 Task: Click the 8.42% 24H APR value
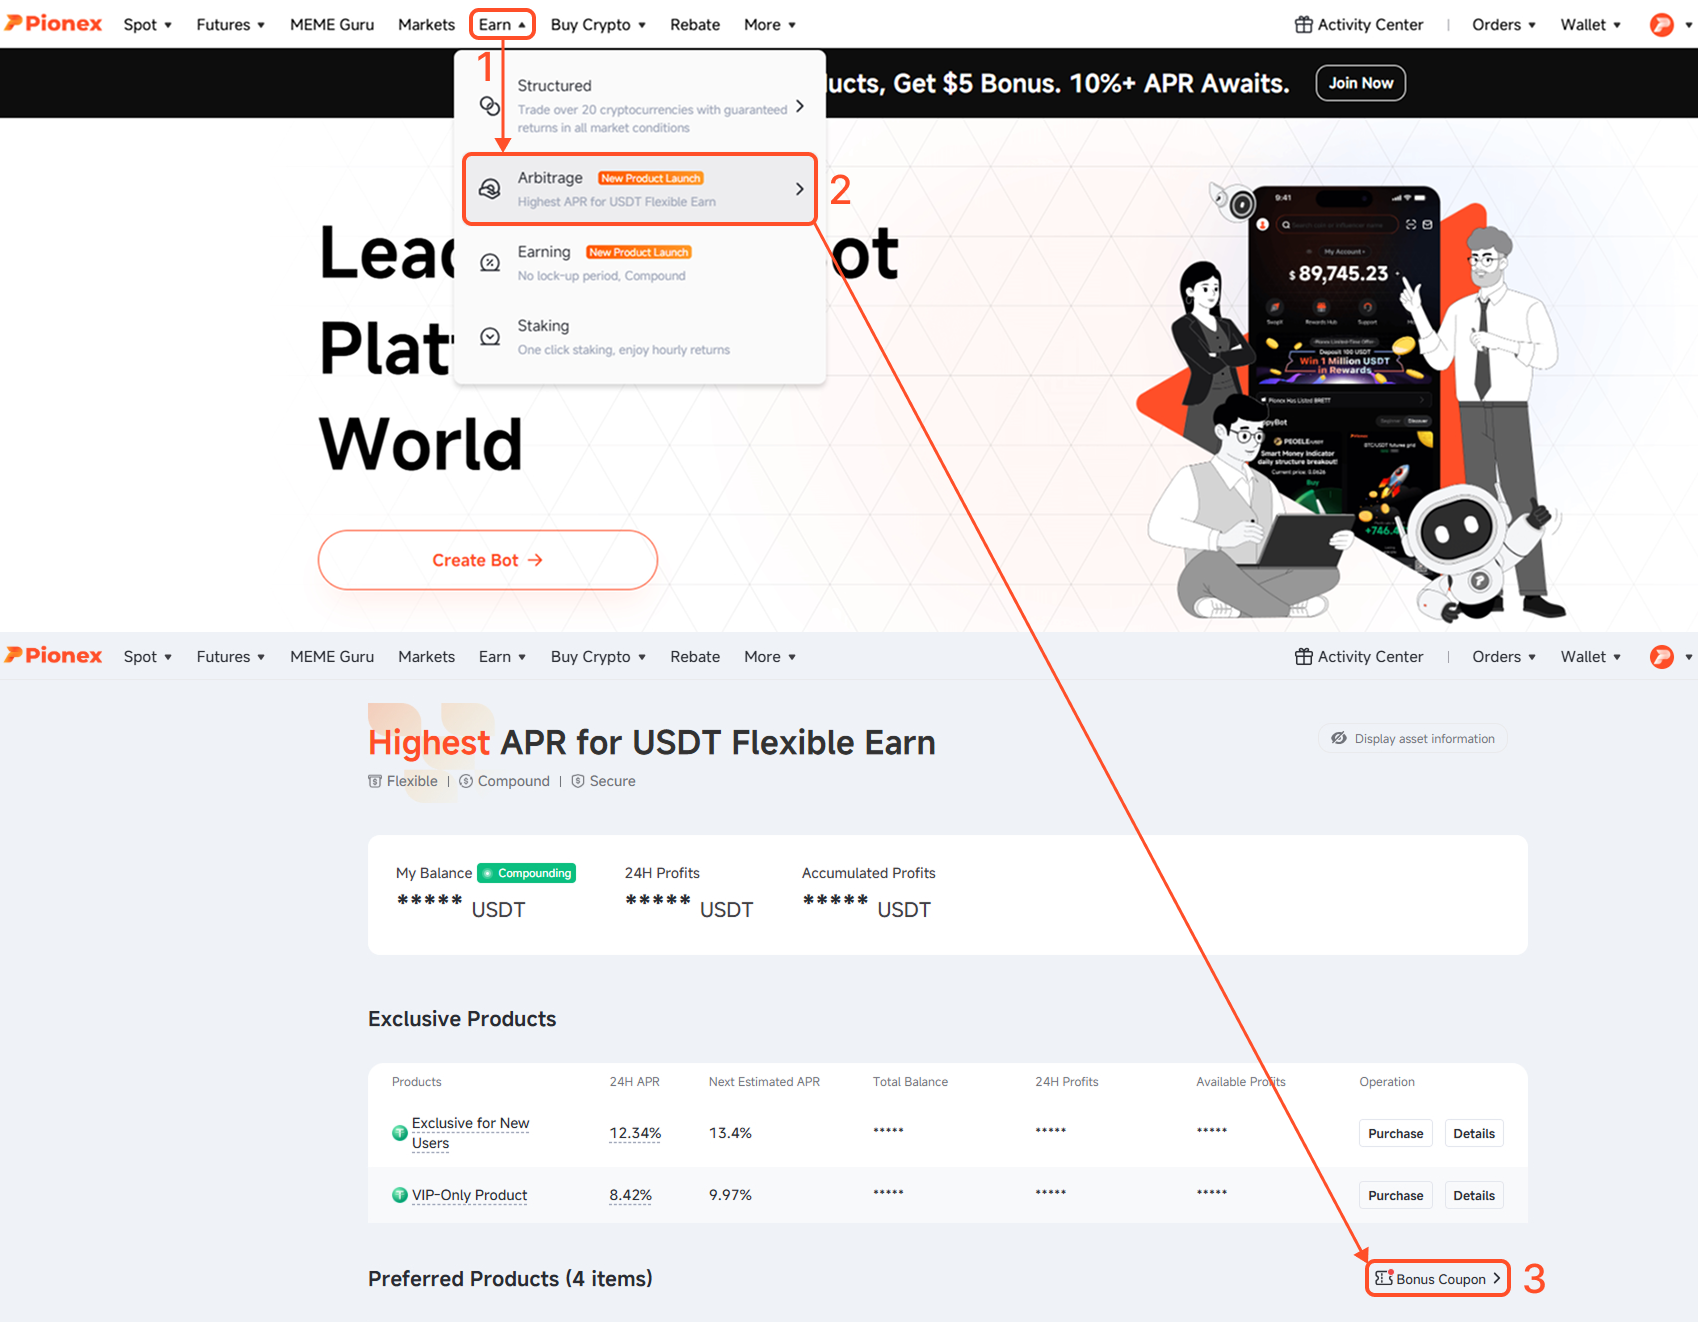pos(630,1195)
